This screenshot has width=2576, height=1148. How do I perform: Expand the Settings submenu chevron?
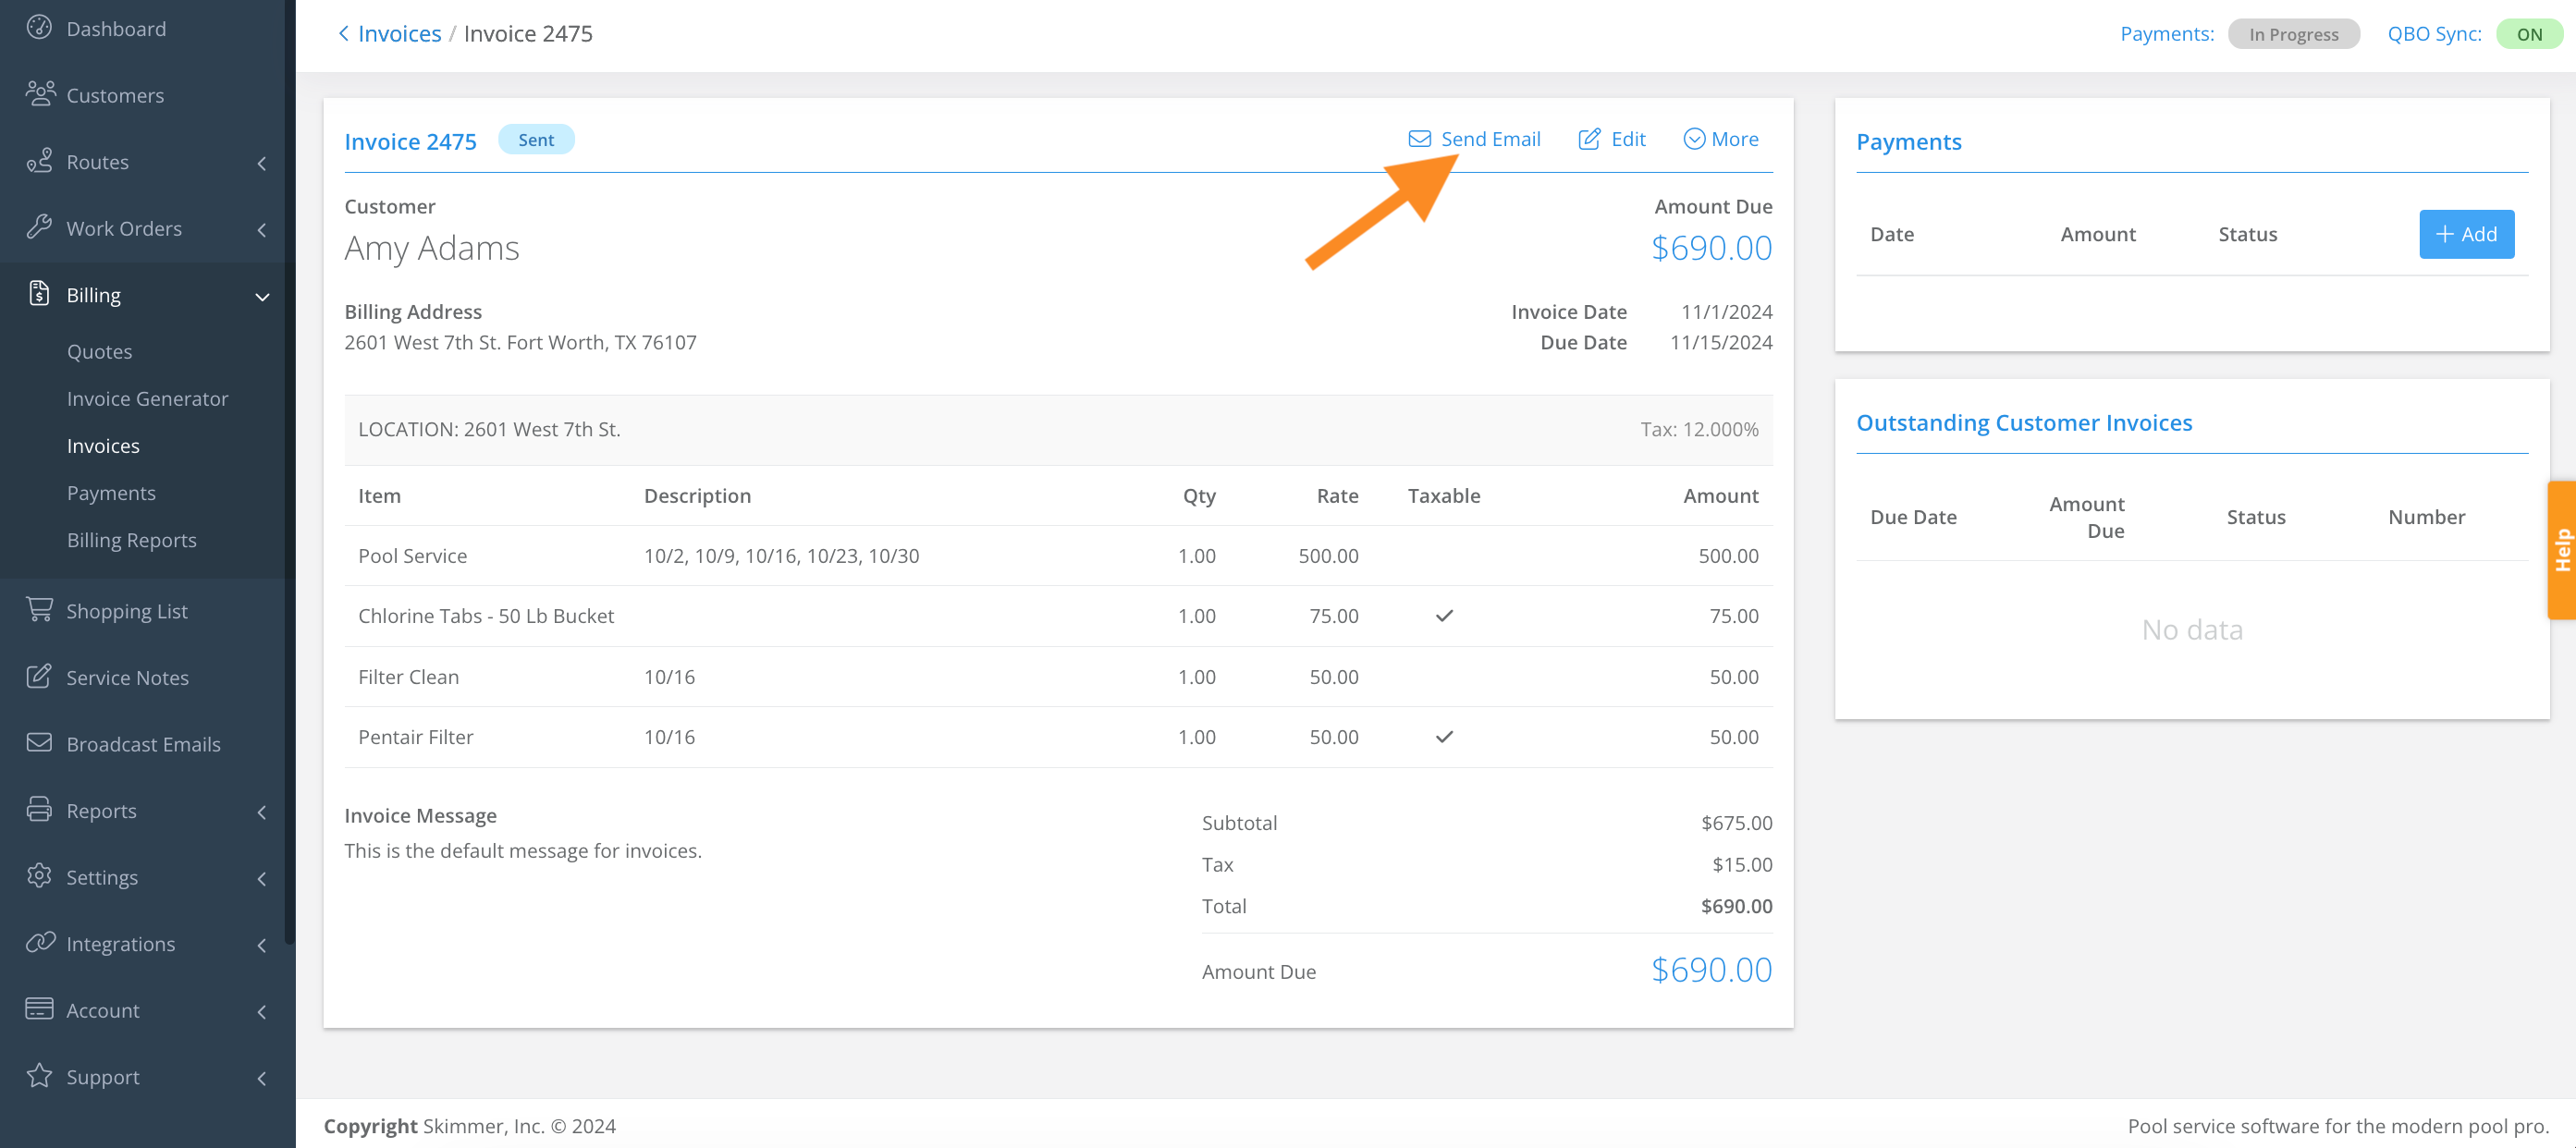[262, 879]
